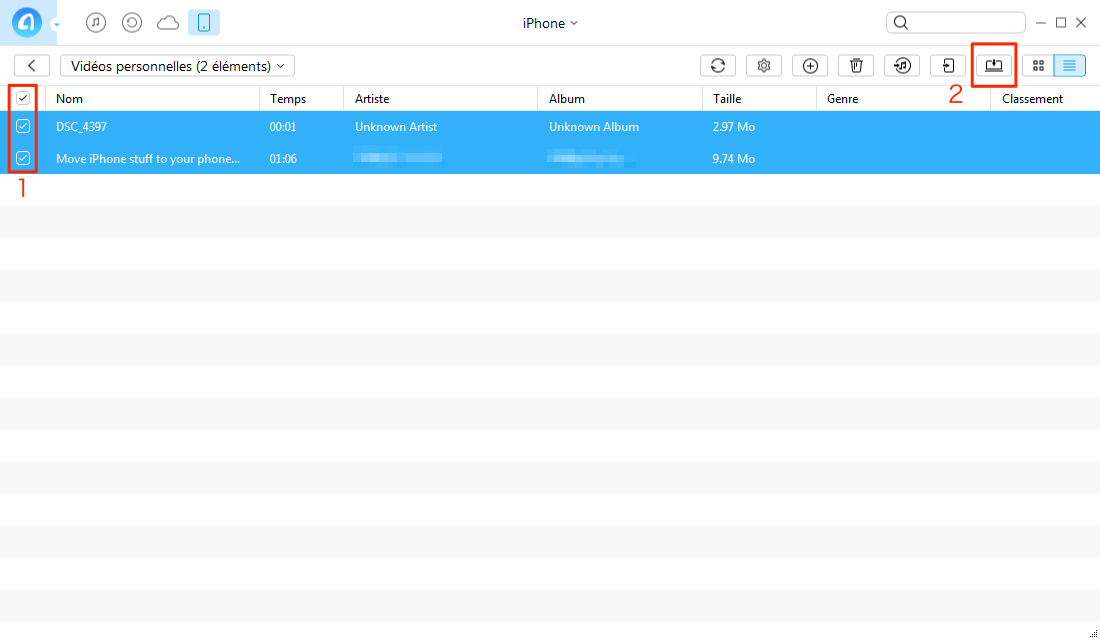Image resolution: width=1100 pixels, height=640 pixels.
Task: Open the backup restore clock icon
Action: [131, 22]
